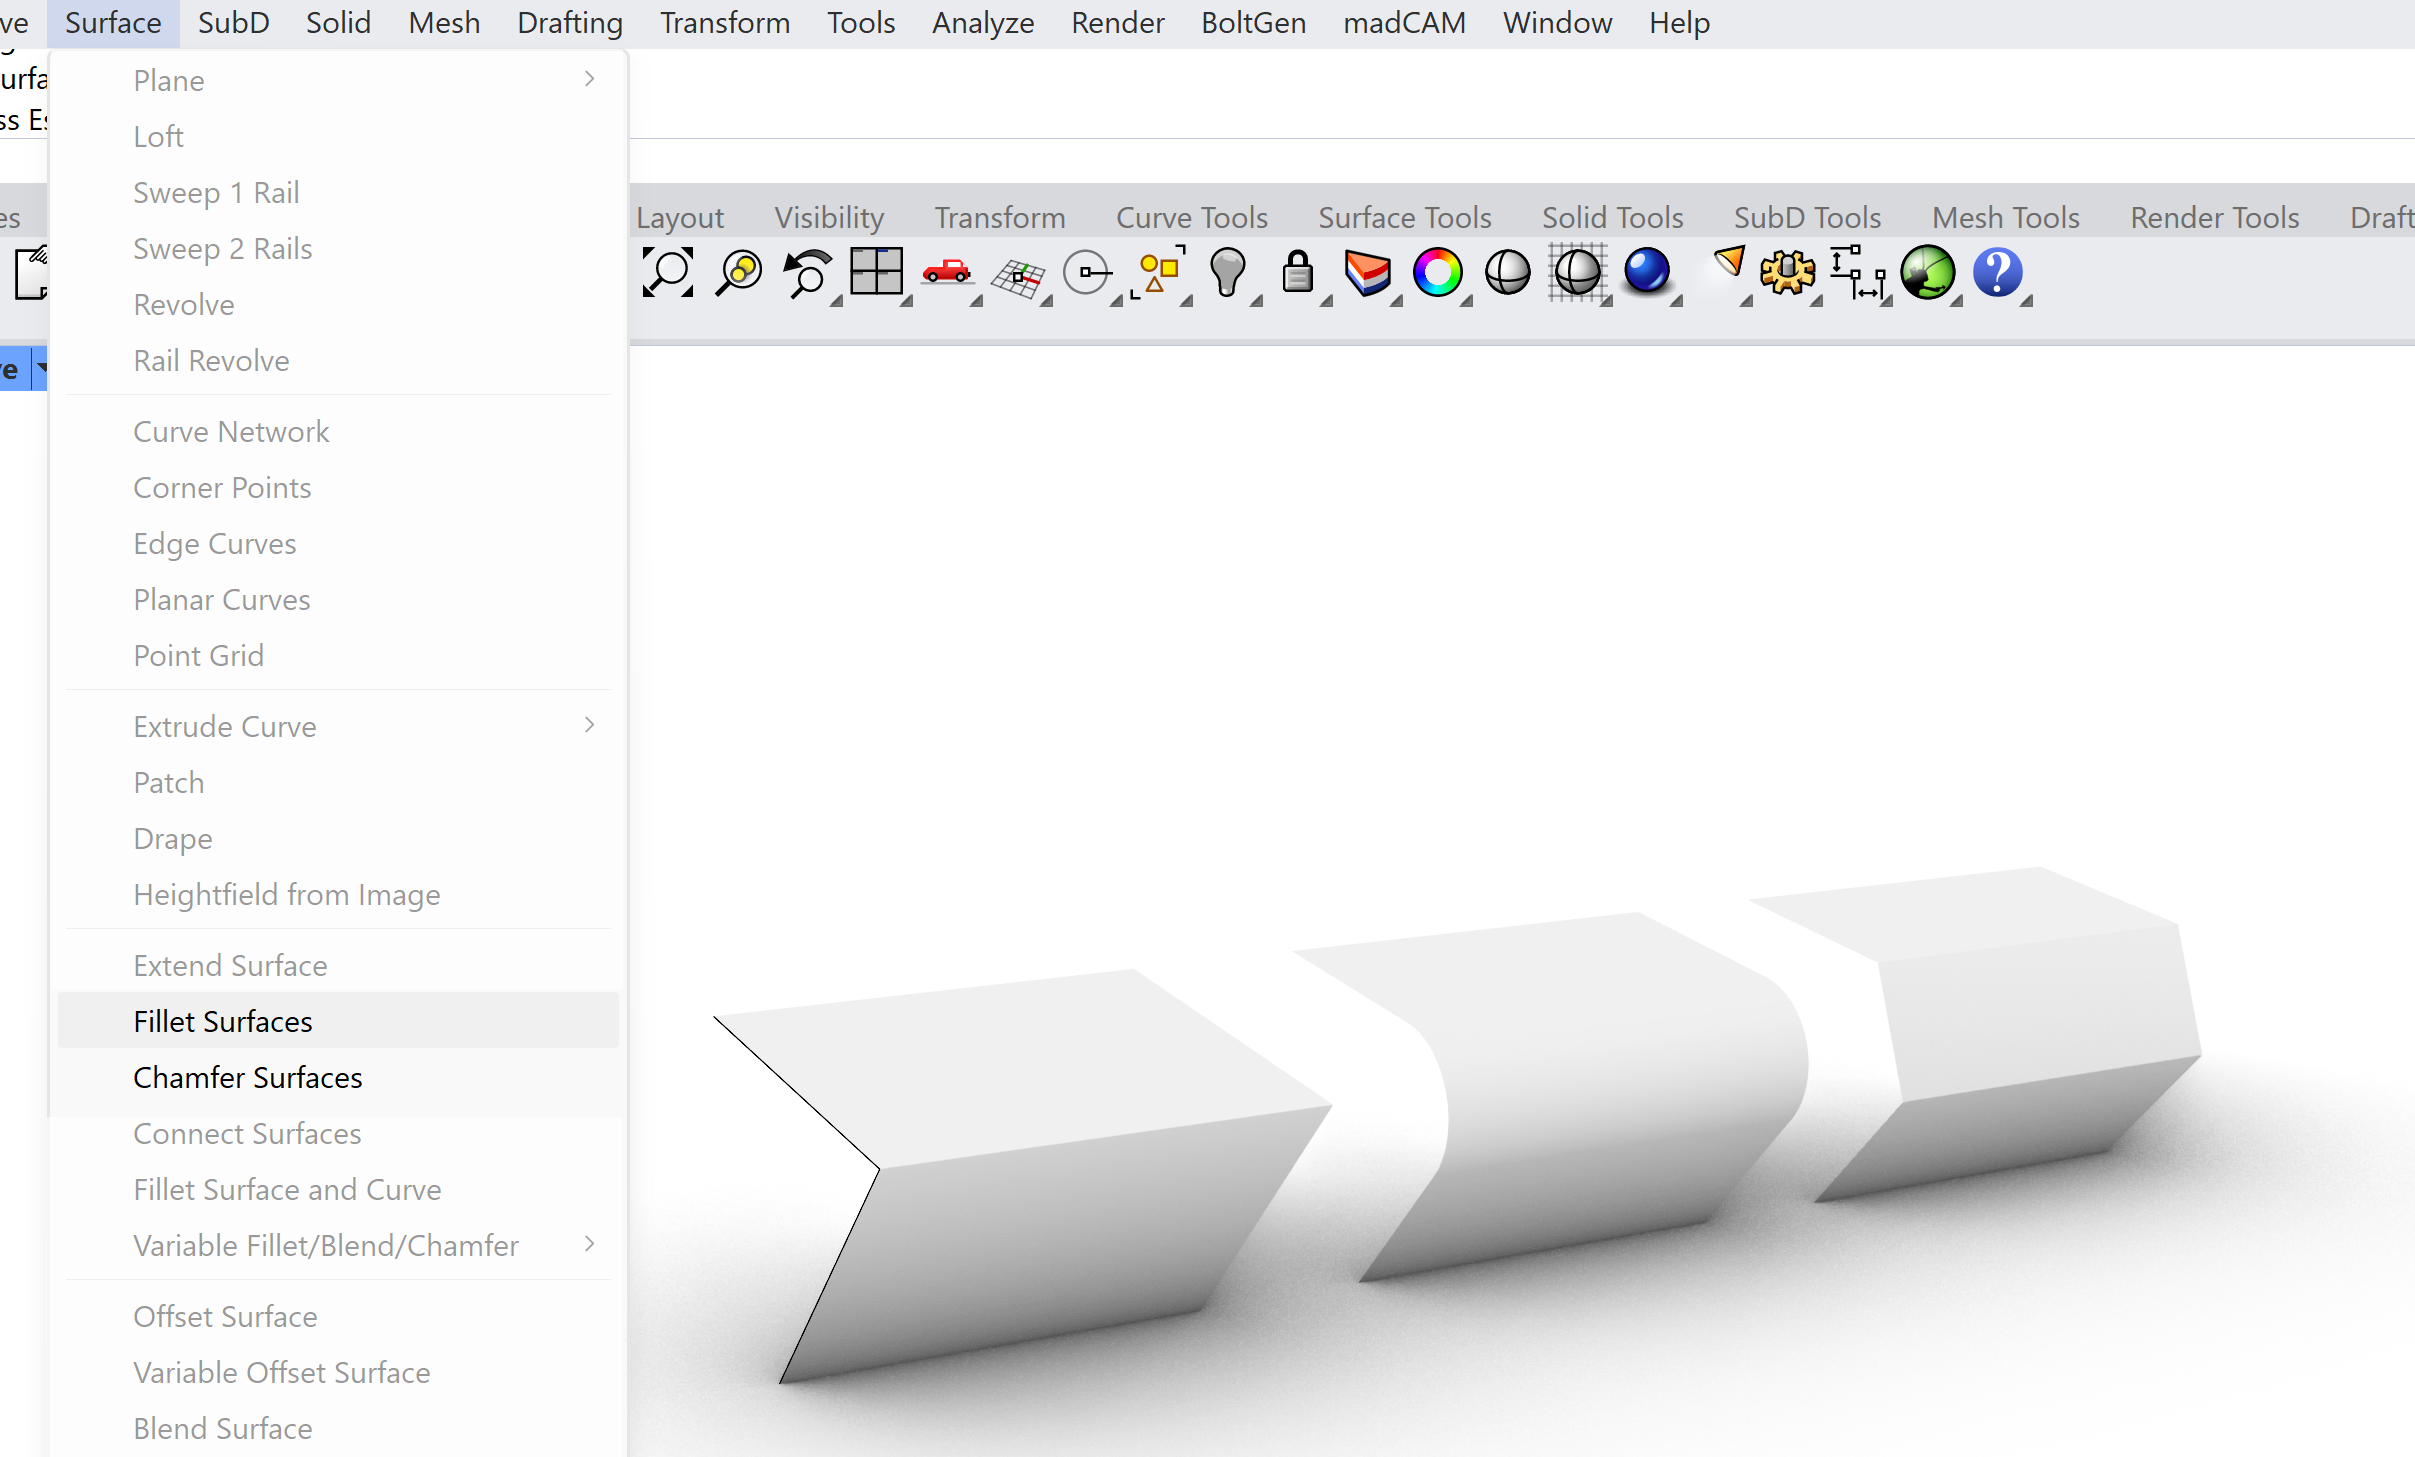Click the rainbow color wheel icon
Image resolution: width=2415 pixels, height=1457 pixels.
[x=1437, y=272]
